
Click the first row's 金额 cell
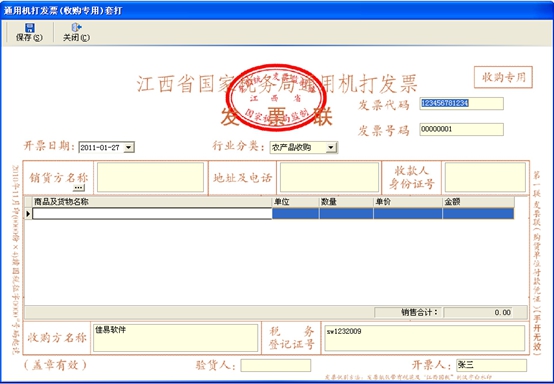click(x=478, y=213)
